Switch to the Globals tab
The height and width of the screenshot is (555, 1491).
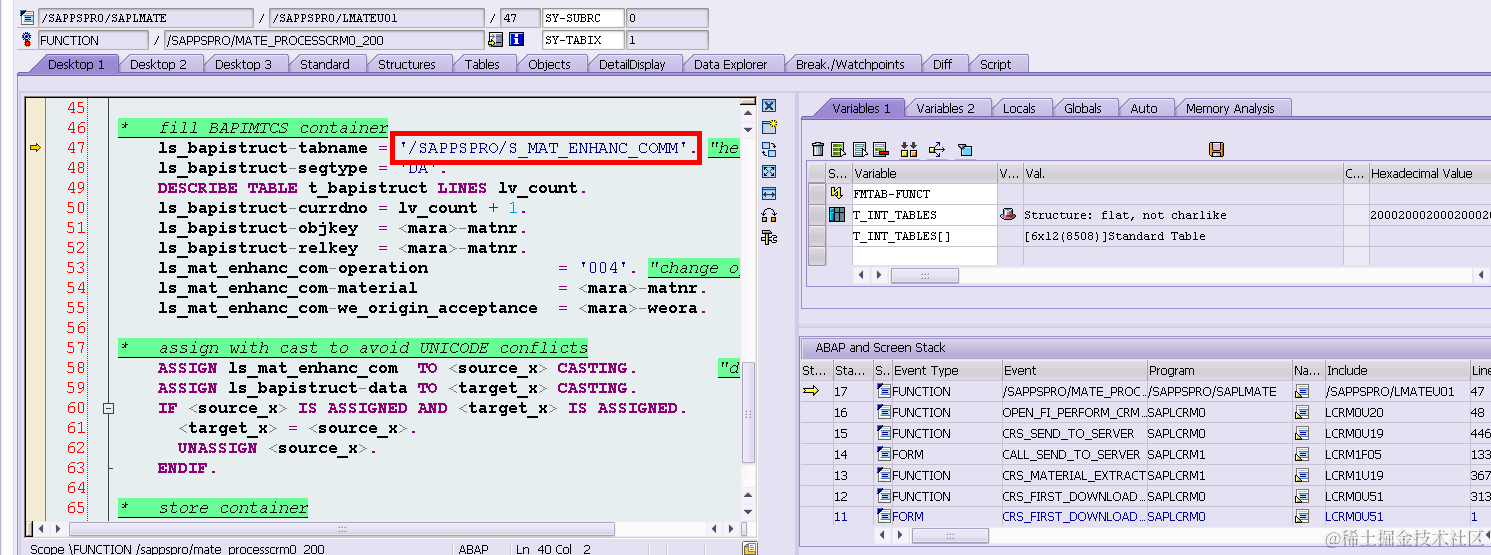click(1083, 108)
